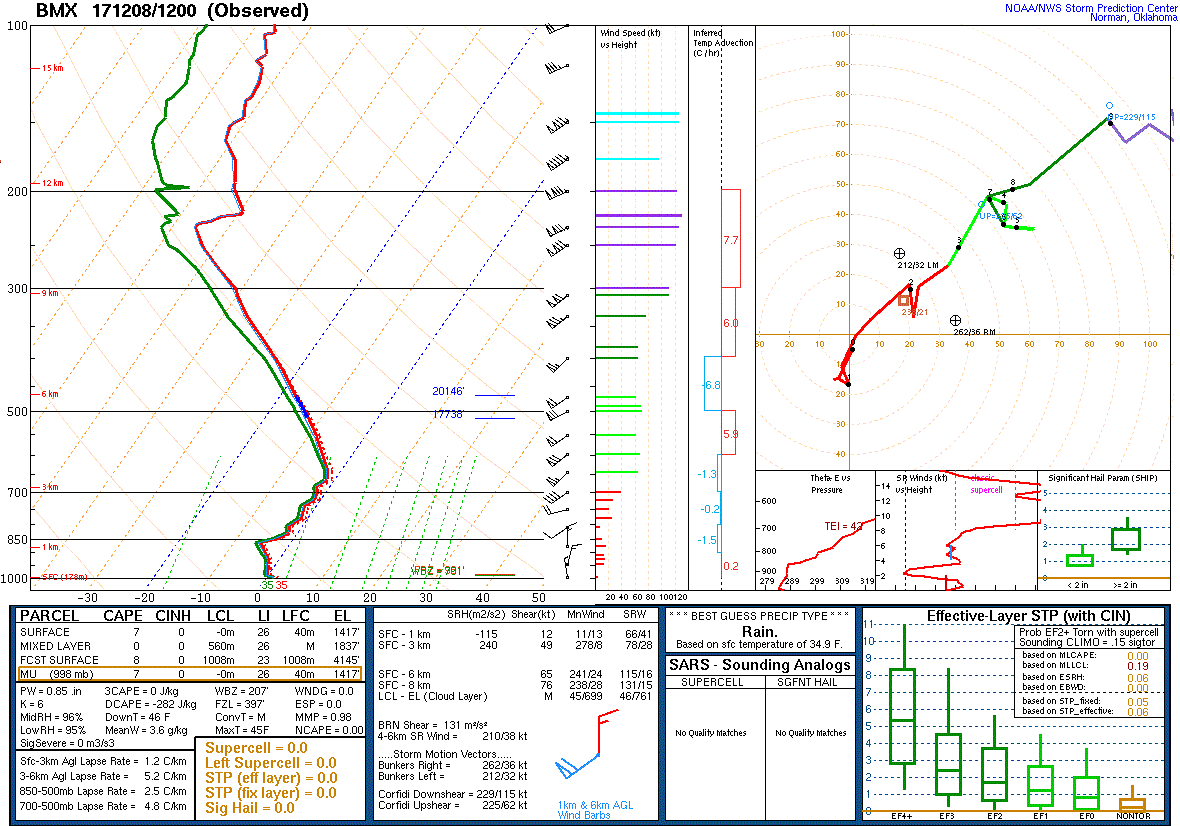Click the SGFNT HAIL analog column header
The width and height of the screenshot is (1180, 826).
[x=811, y=682]
